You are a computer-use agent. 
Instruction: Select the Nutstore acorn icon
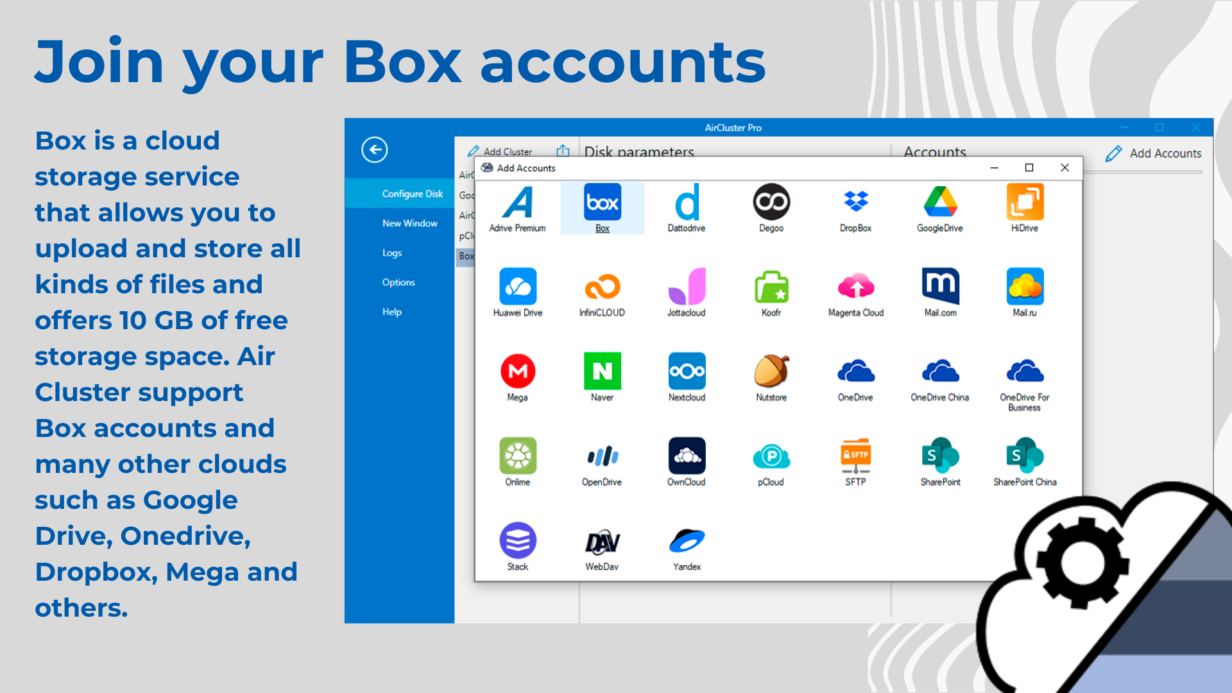click(771, 371)
